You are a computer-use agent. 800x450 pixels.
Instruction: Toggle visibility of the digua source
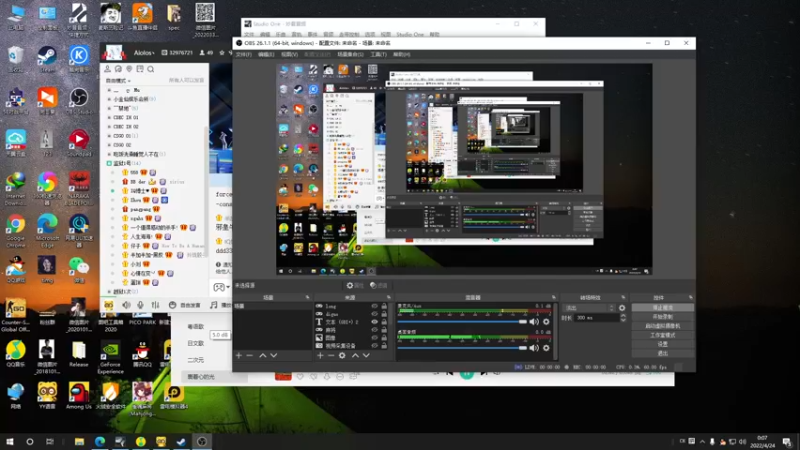pos(374,314)
